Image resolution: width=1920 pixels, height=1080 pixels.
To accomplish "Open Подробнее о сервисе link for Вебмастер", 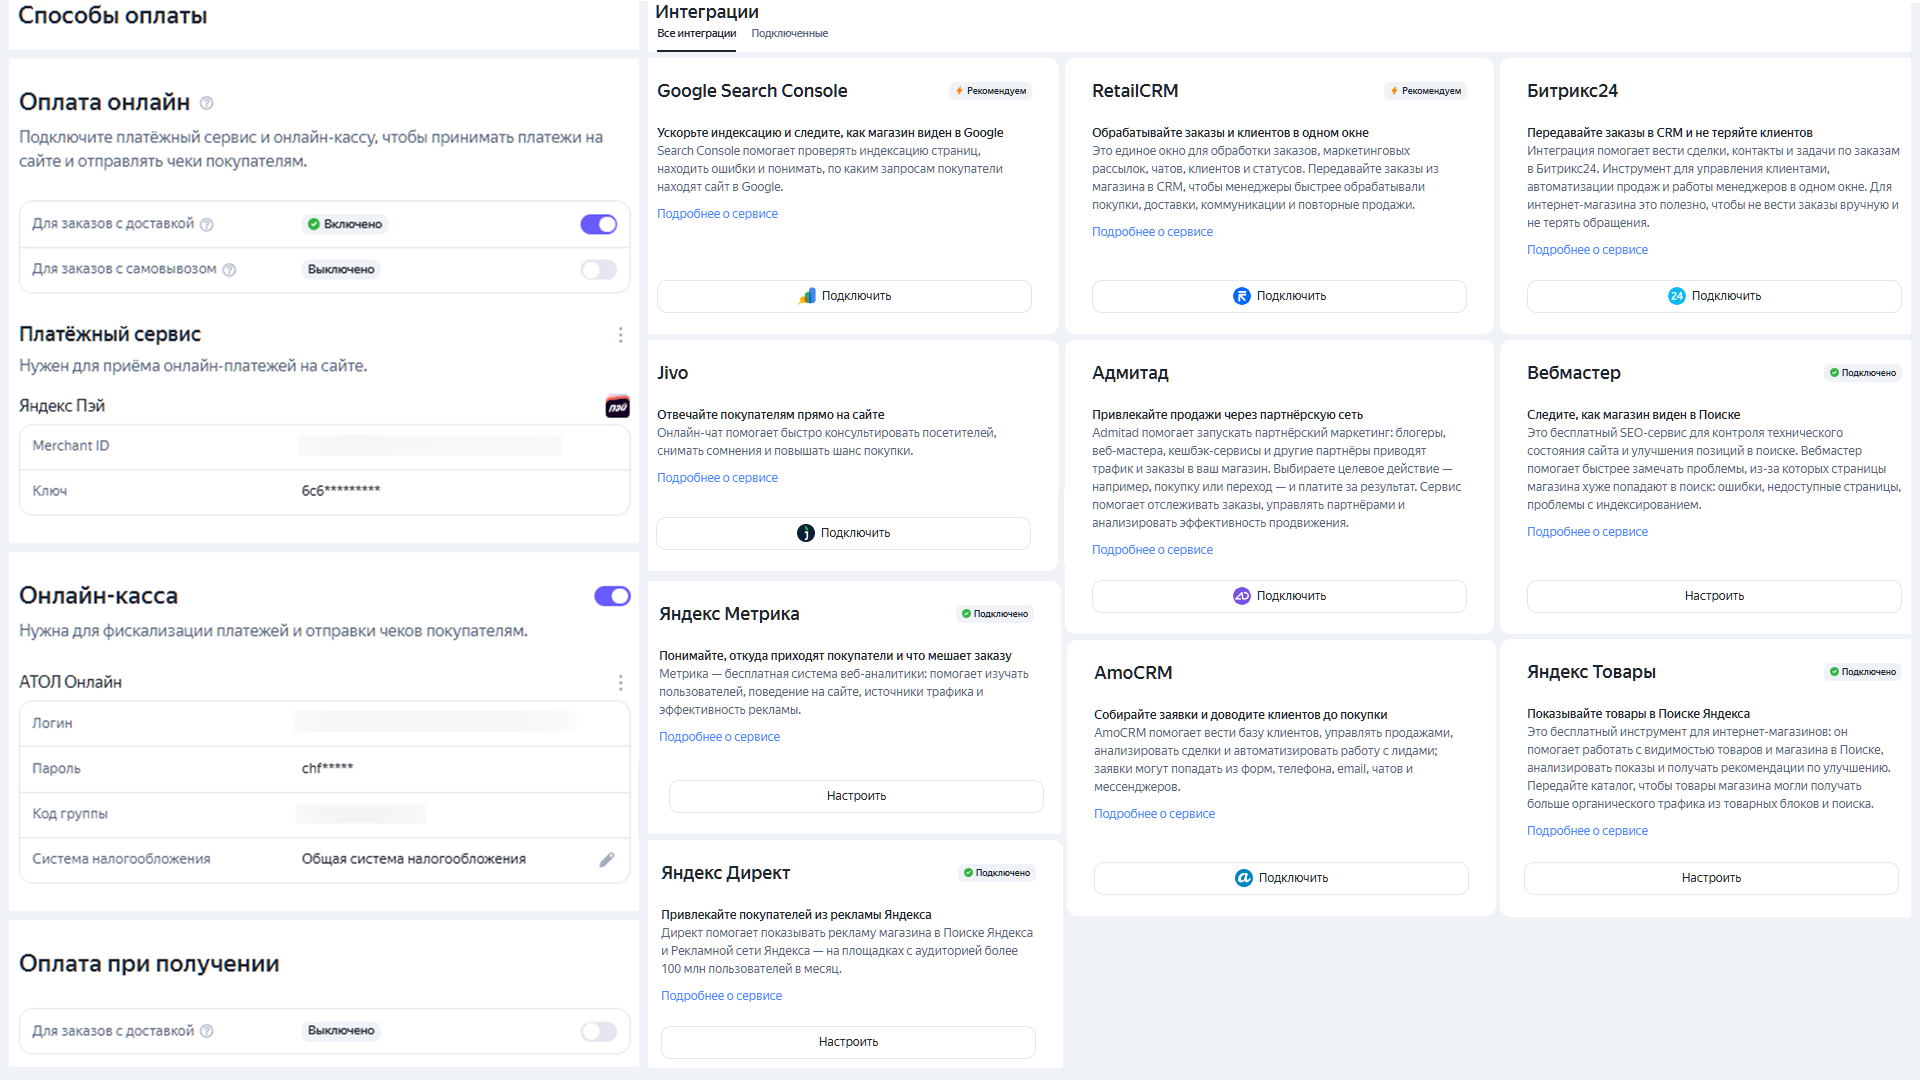I will tap(1587, 532).
